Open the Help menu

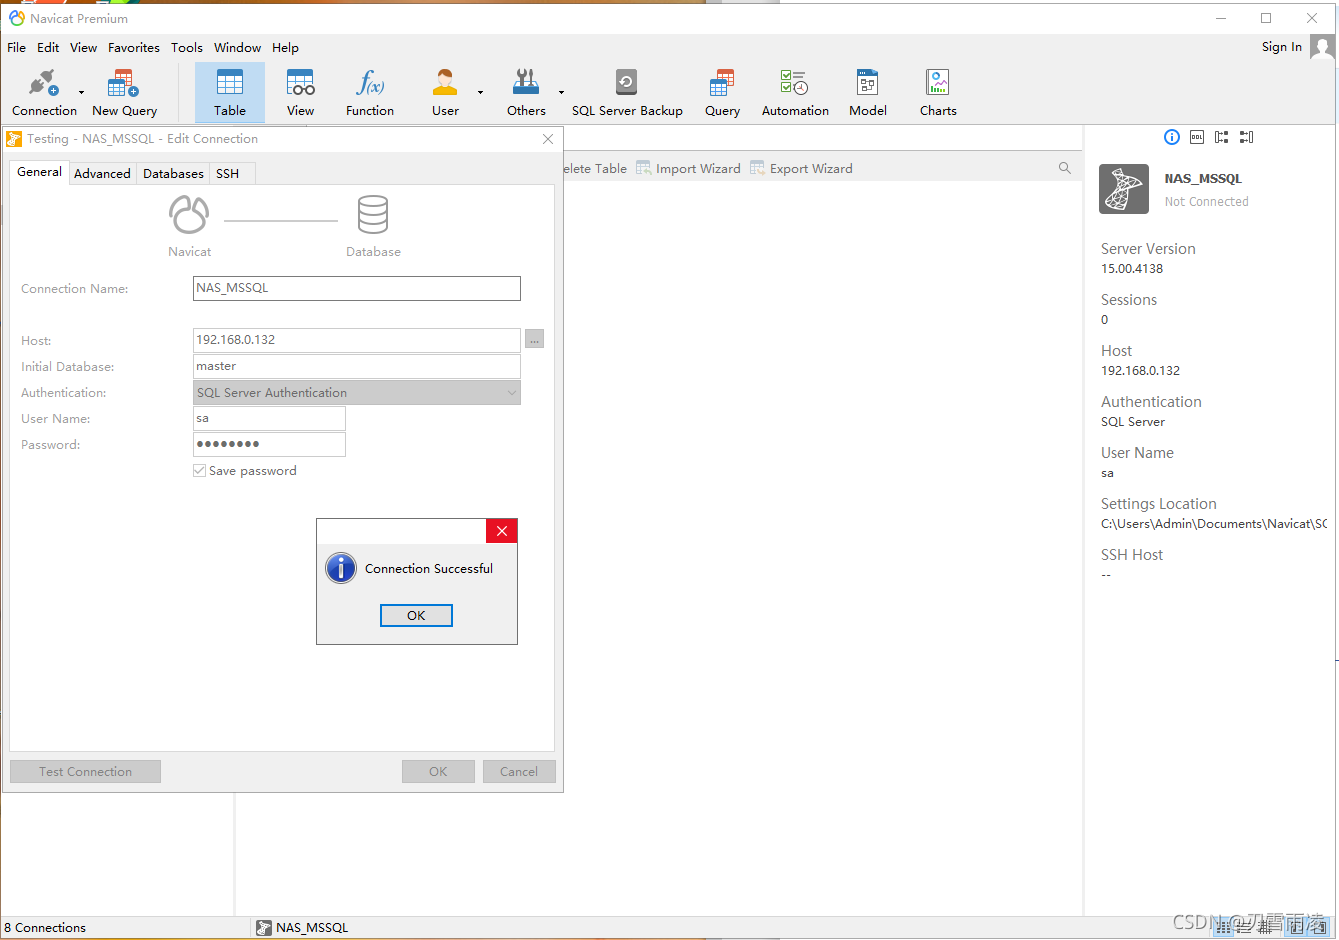click(x=285, y=47)
